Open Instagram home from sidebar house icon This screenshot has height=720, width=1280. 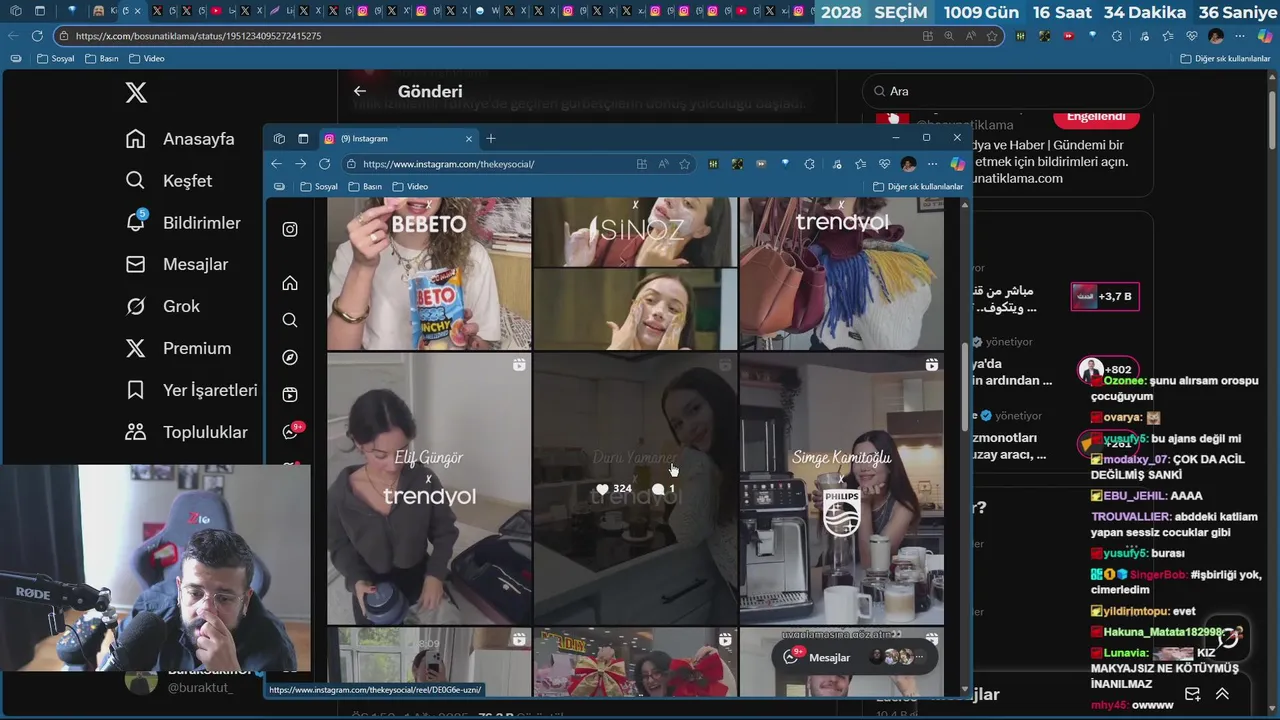[x=290, y=283]
